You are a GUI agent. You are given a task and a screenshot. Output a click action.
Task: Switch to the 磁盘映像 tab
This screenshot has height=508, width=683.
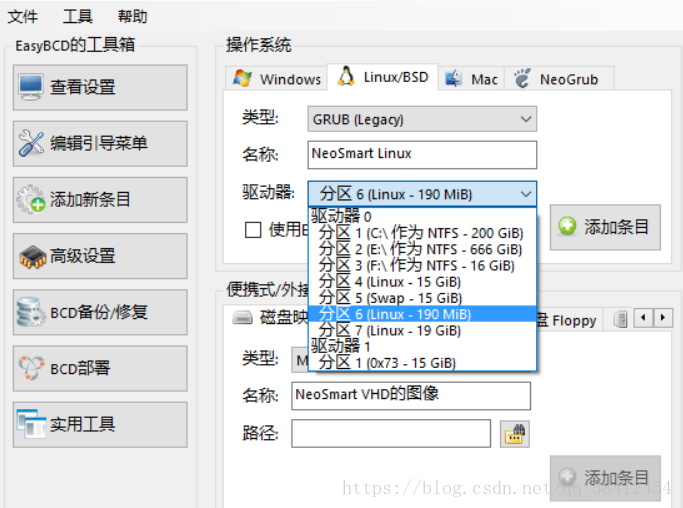(270, 318)
